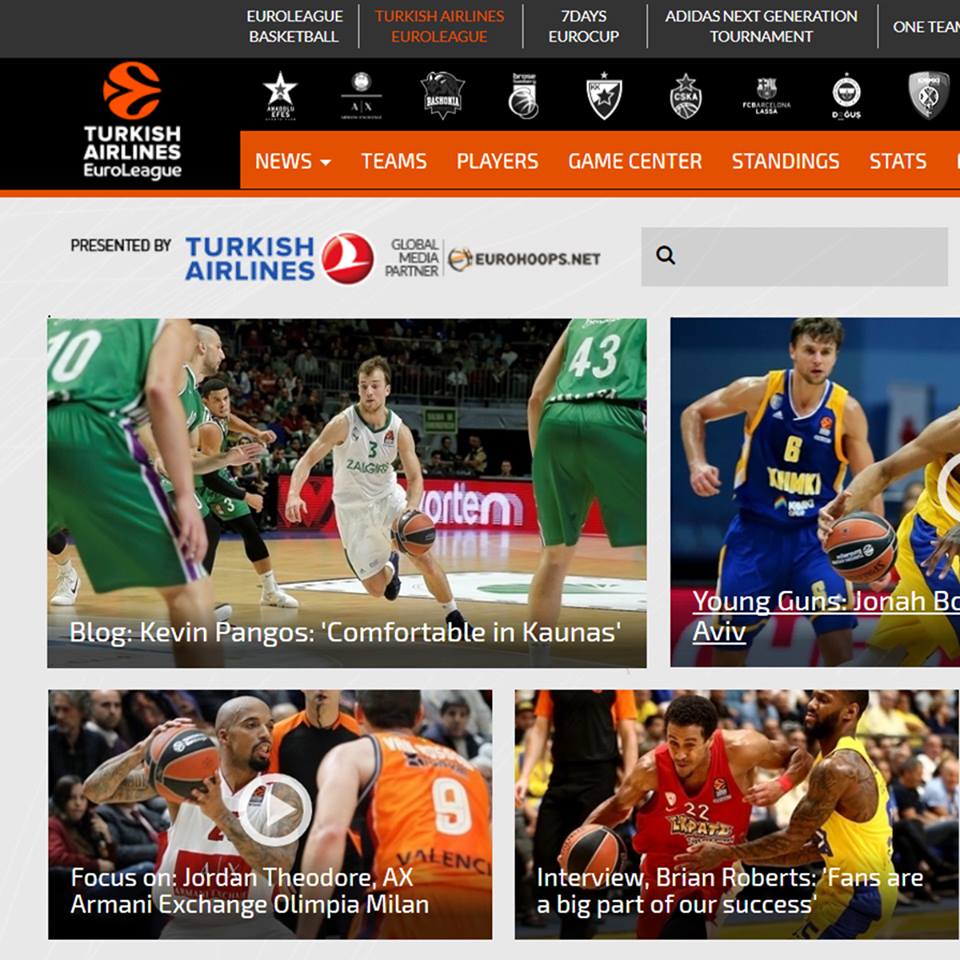Open the Players menu item

(497, 161)
